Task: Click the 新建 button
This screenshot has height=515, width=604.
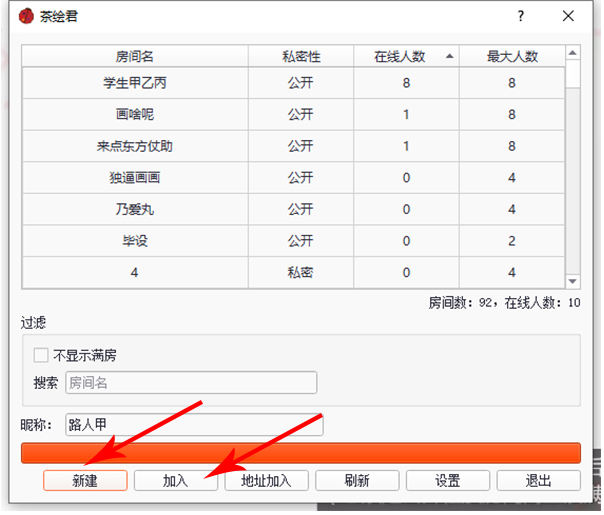Action: [x=85, y=480]
